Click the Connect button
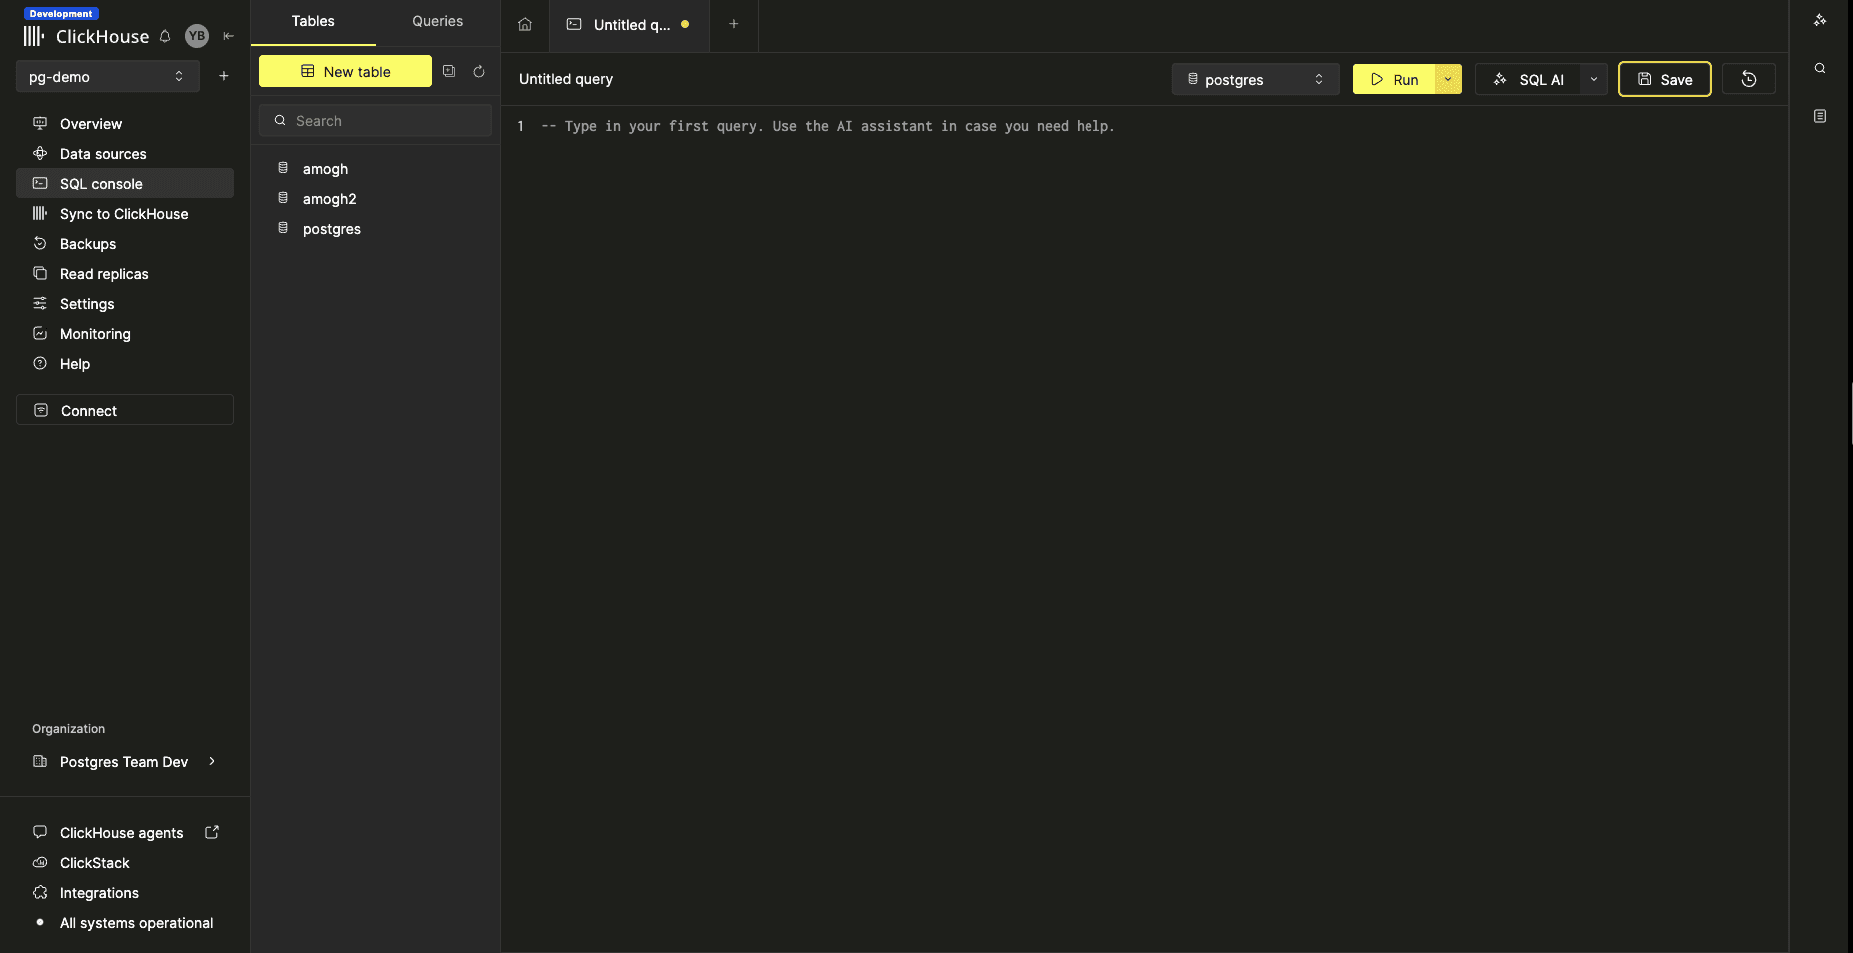Viewport: 1853px width, 953px height. 125,410
